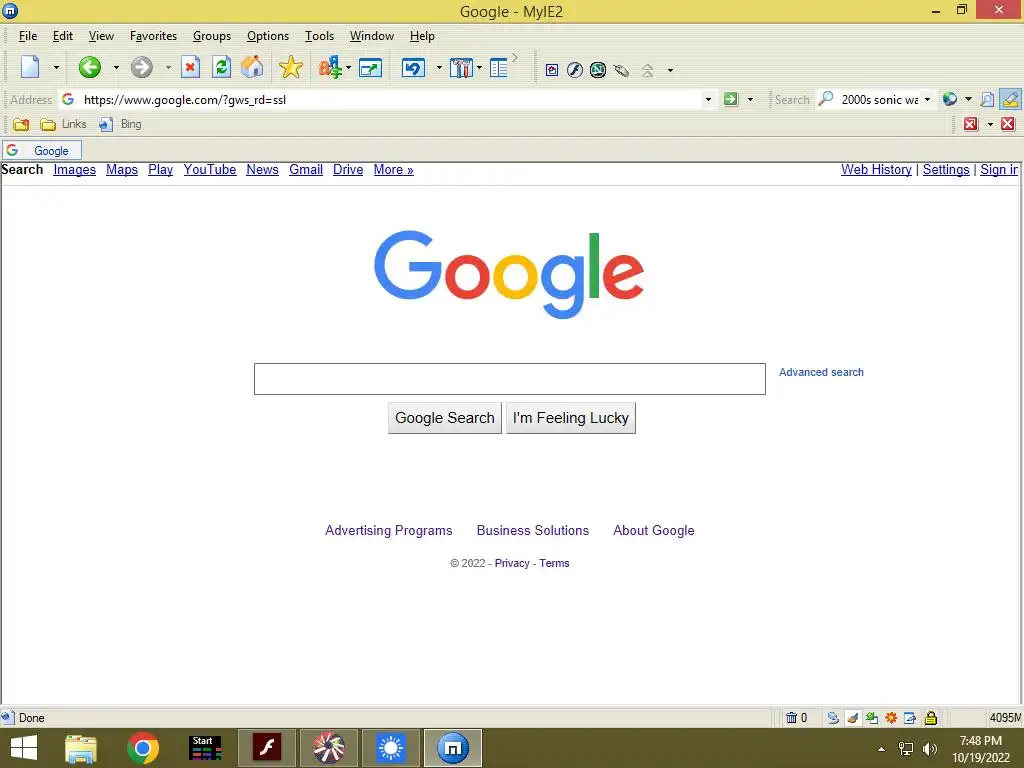Expand the globe search engine dropdown arrow
Image resolution: width=1024 pixels, height=768 pixels.
coord(968,99)
